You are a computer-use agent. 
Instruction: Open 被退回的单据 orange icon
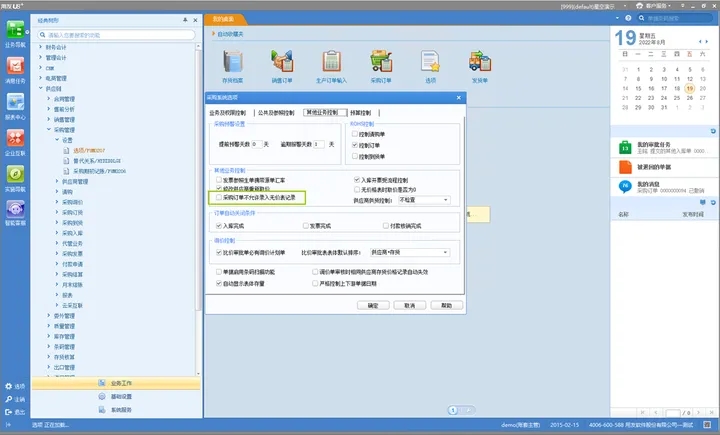pyautogui.click(x=625, y=167)
